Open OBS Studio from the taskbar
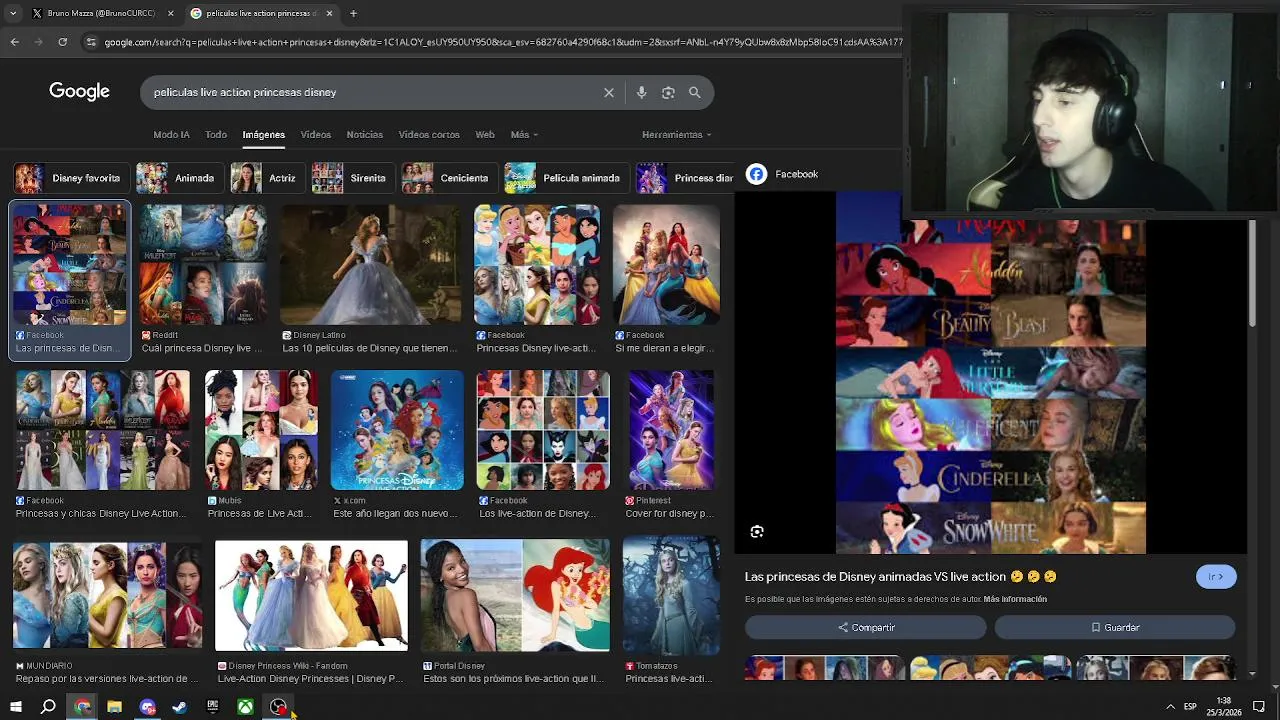1280x720 pixels. pyautogui.click(x=278, y=707)
